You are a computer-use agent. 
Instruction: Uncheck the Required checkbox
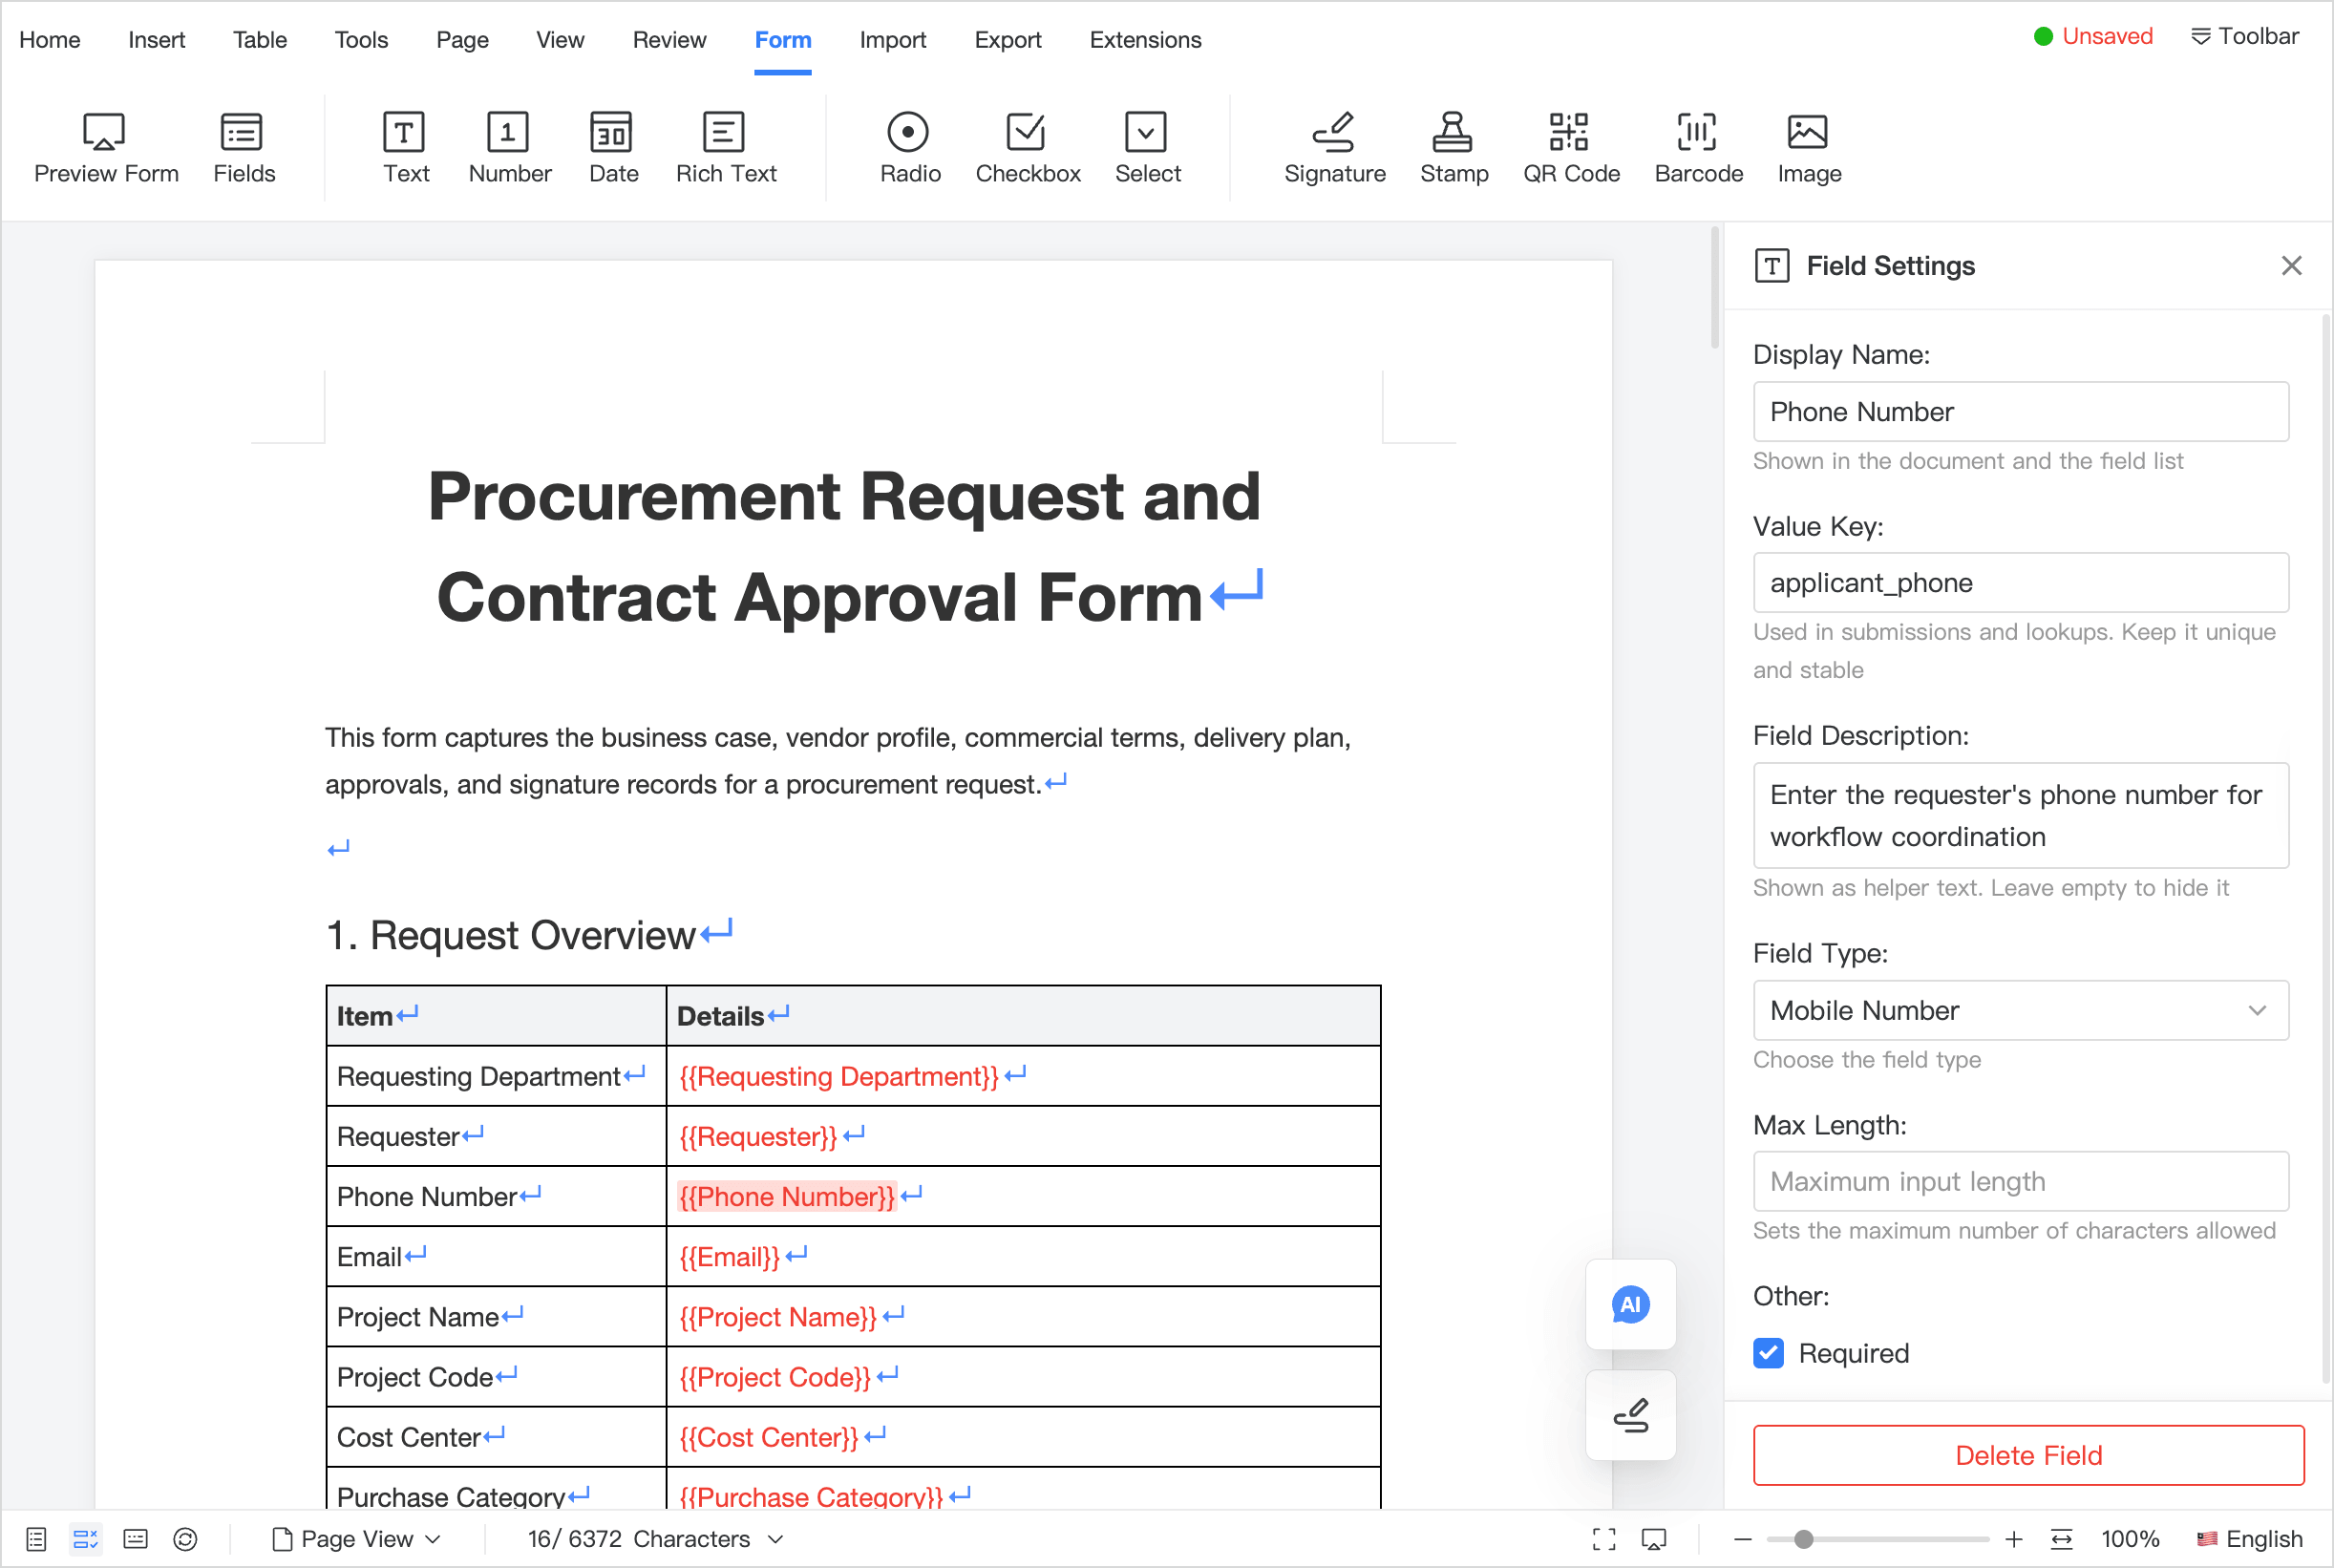pyautogui.click(x=1768, y=1352)
